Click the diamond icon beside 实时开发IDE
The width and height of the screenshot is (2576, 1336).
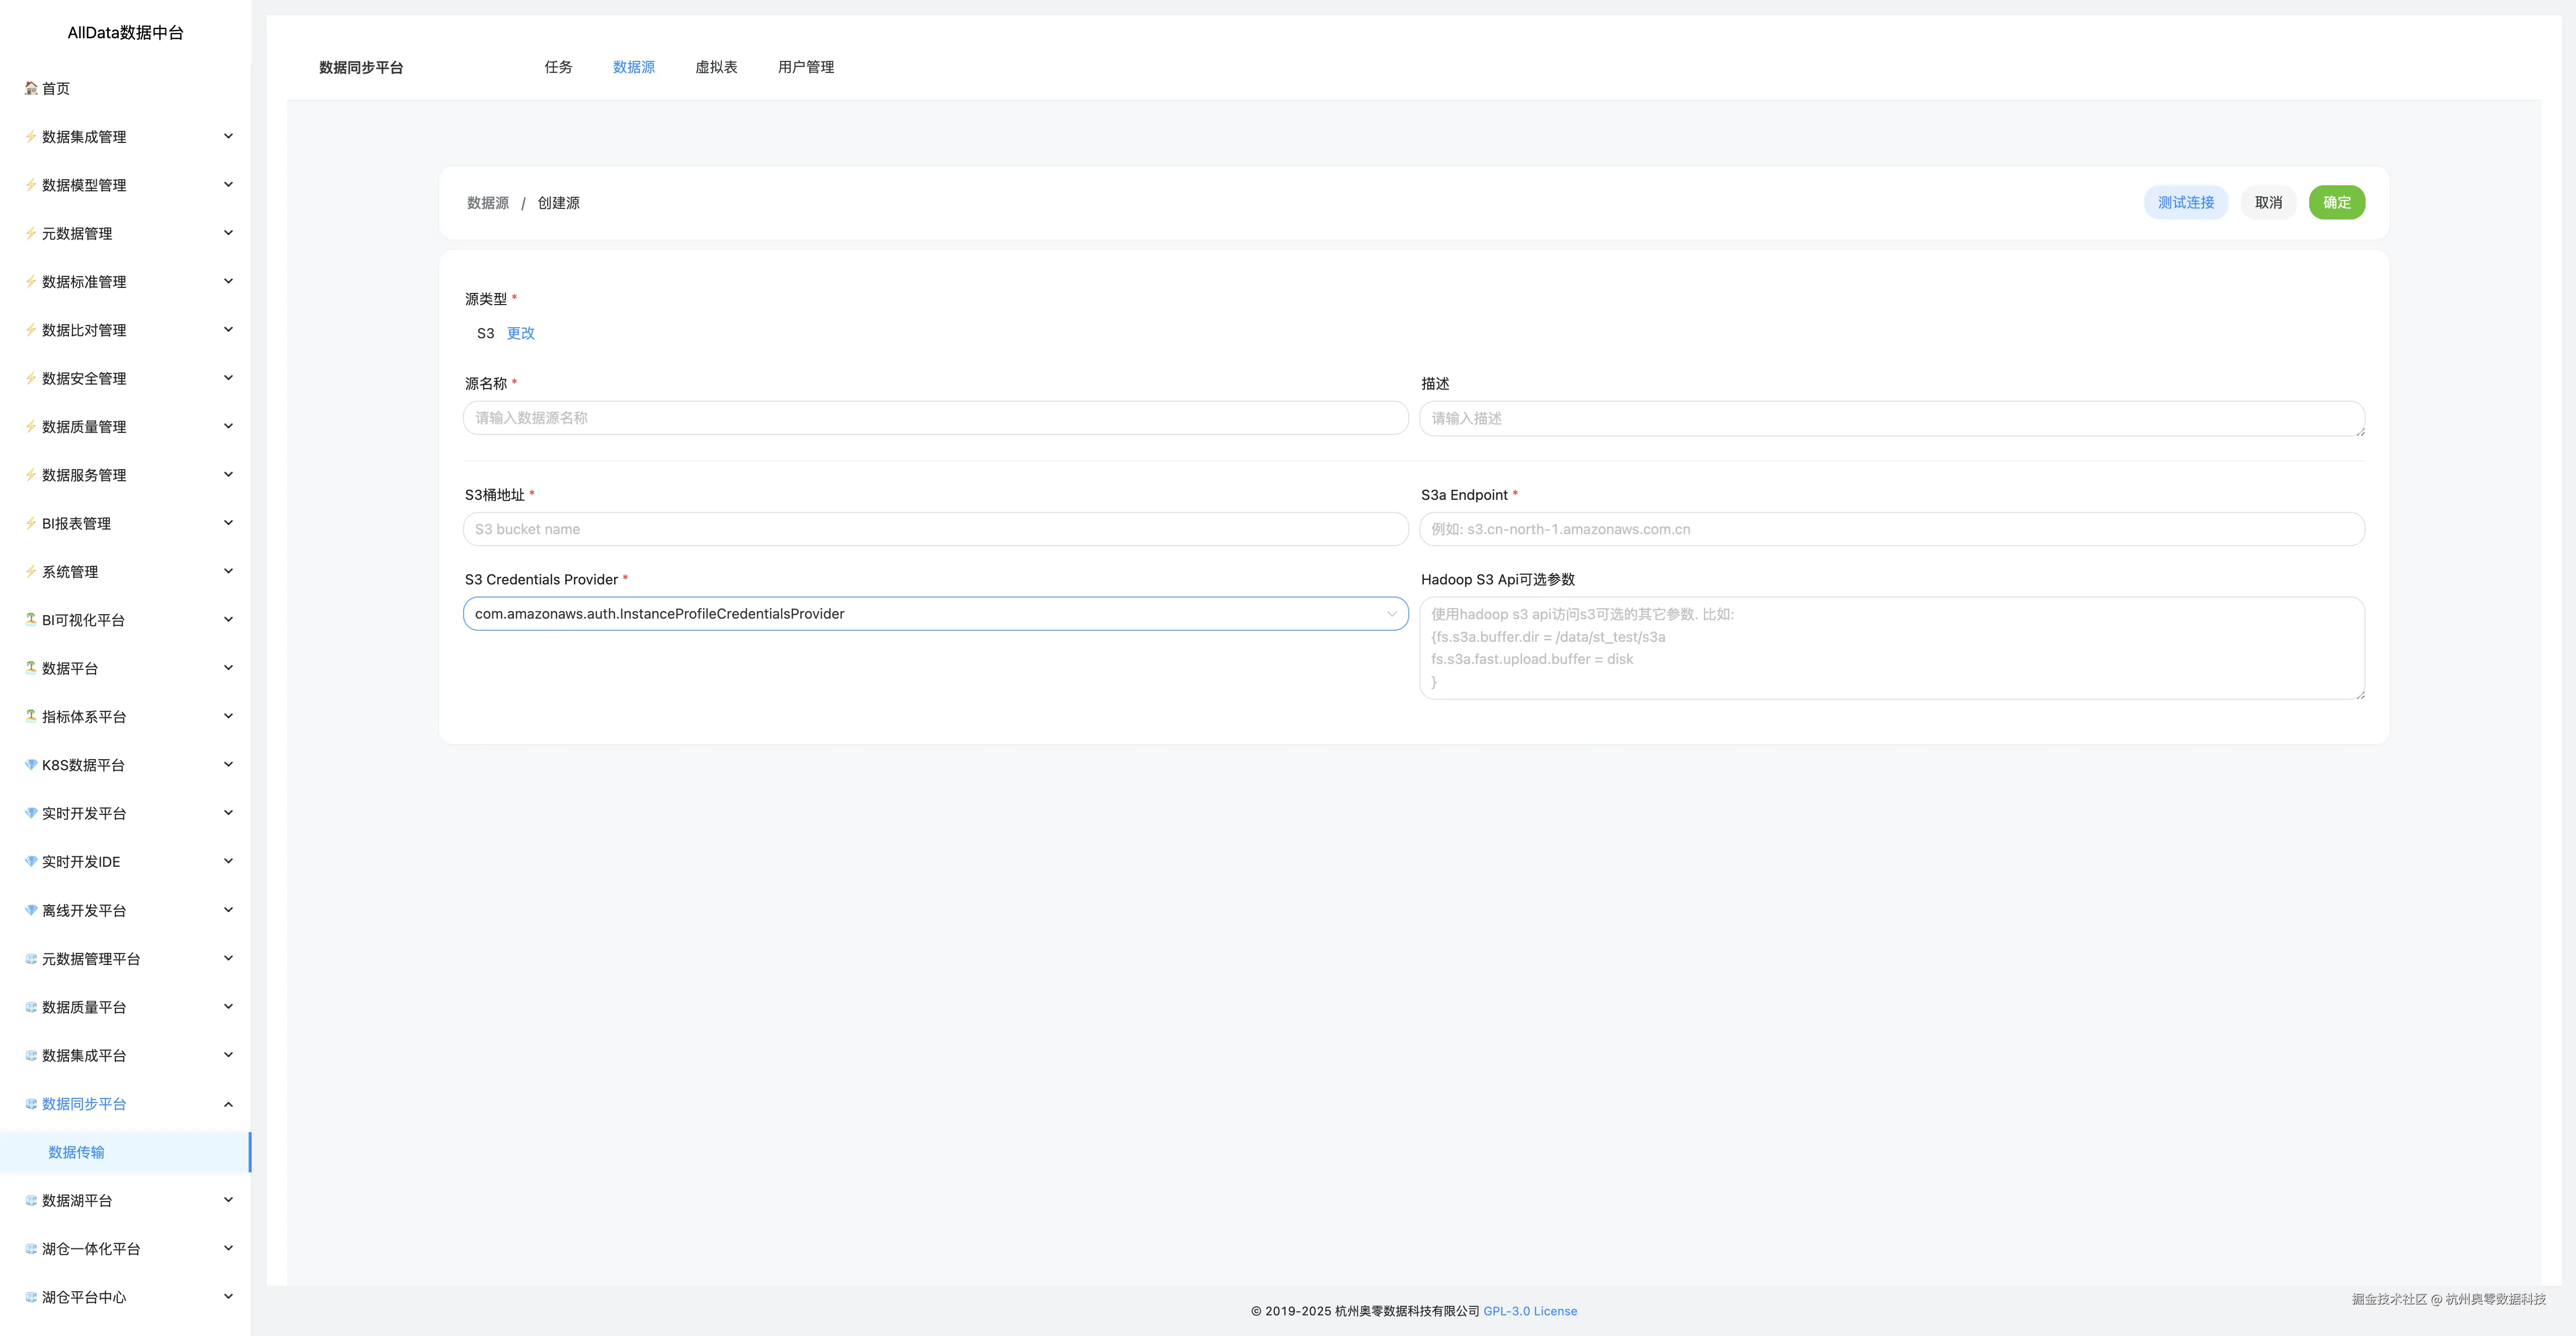click(31, 861)
